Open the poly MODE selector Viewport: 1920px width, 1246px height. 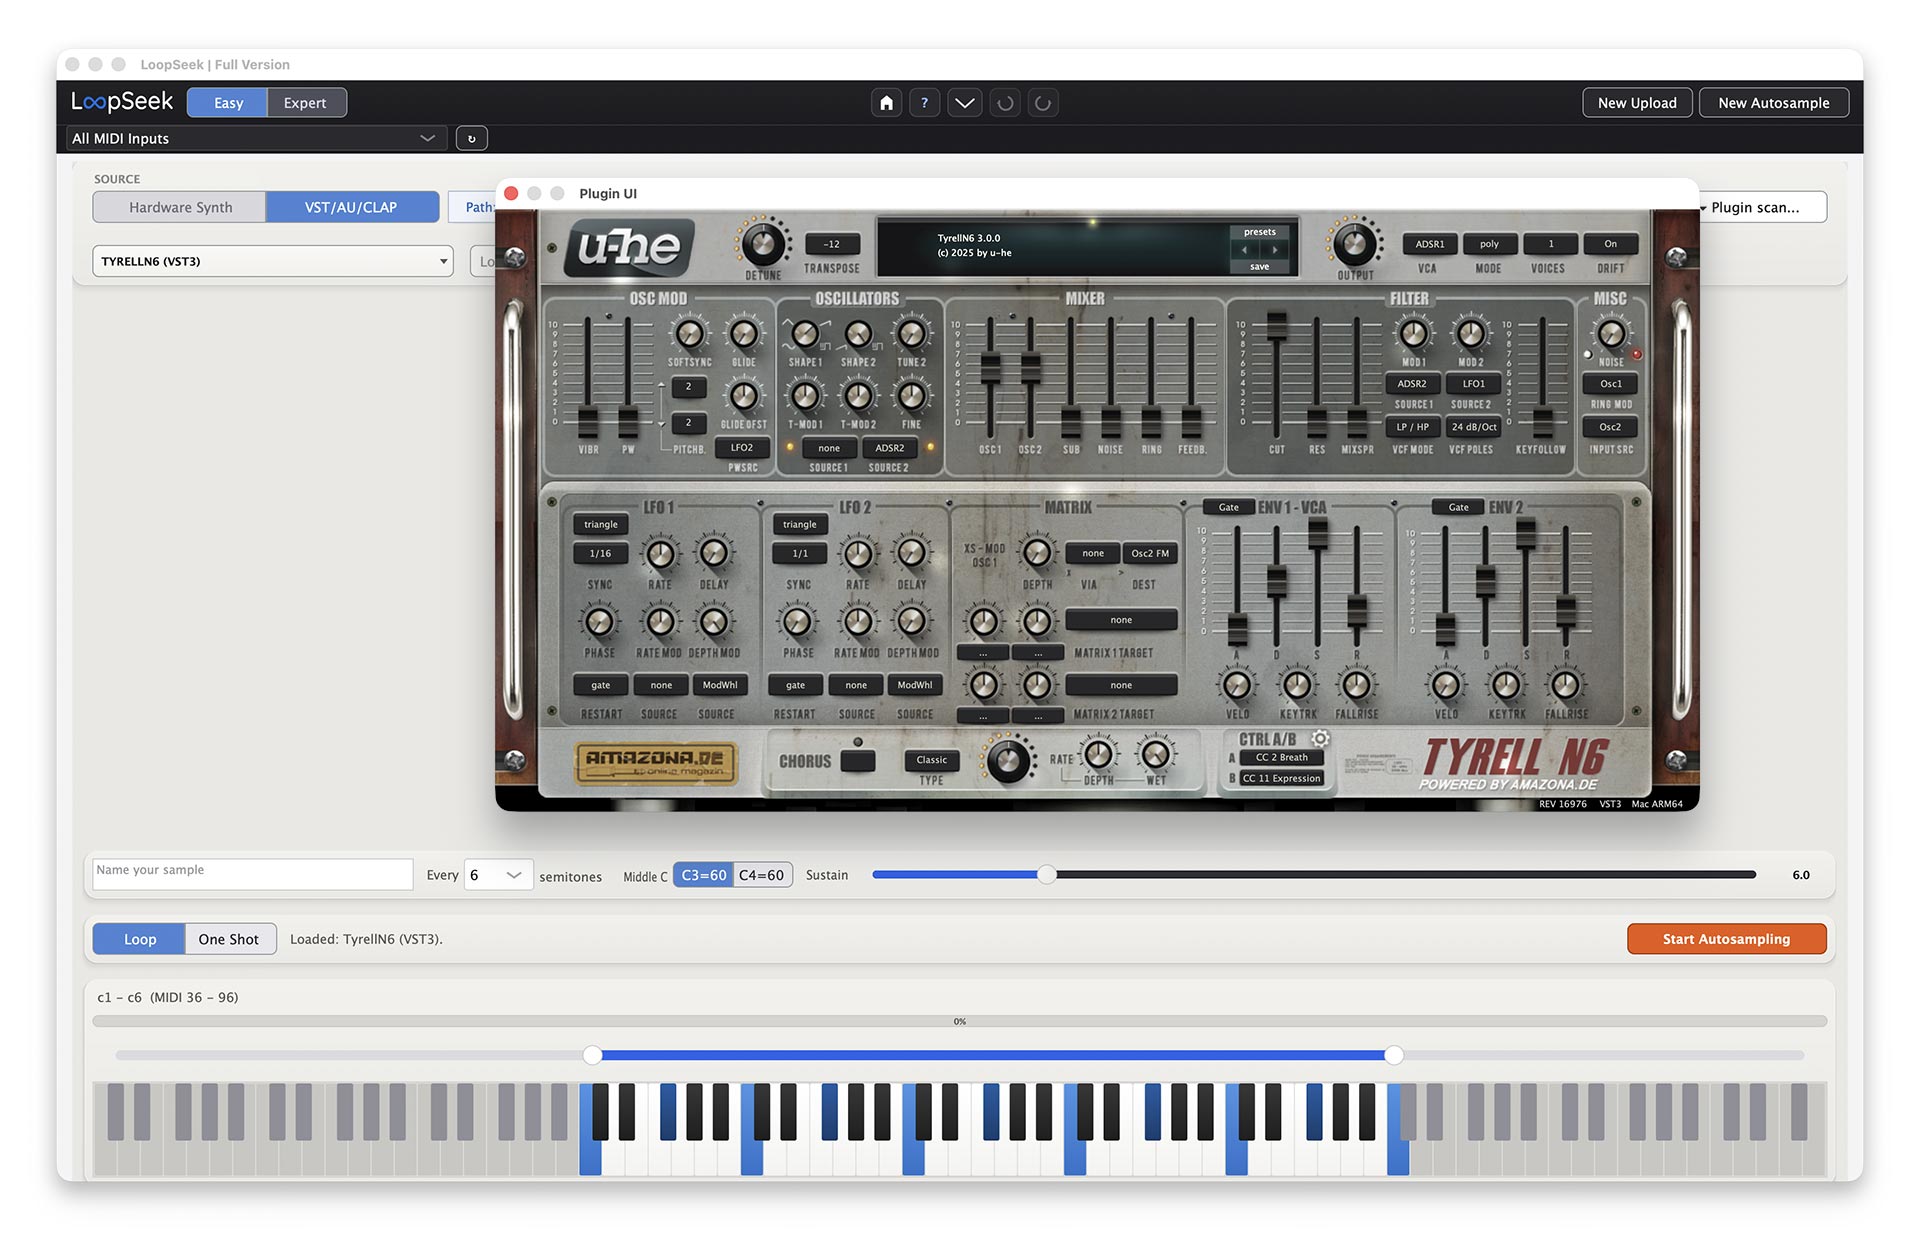pos(1489,244)
